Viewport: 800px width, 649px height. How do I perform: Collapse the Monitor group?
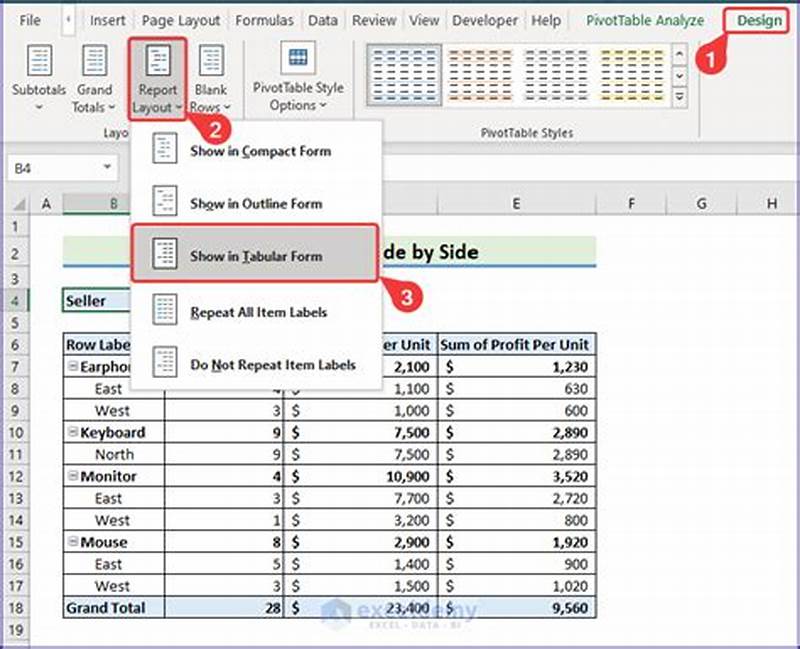point(74,476)
